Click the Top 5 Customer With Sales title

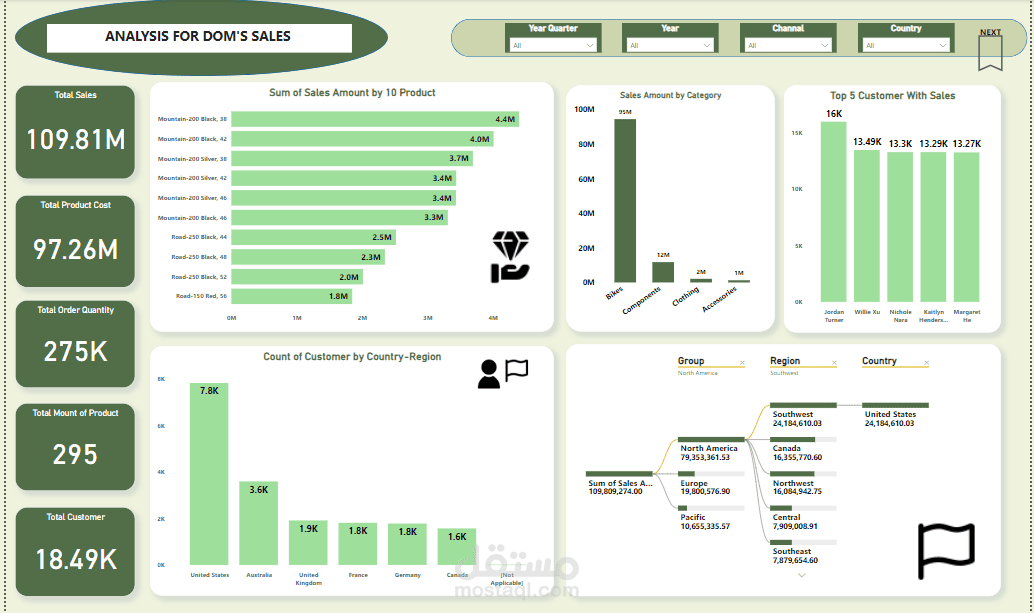(892, 96)
